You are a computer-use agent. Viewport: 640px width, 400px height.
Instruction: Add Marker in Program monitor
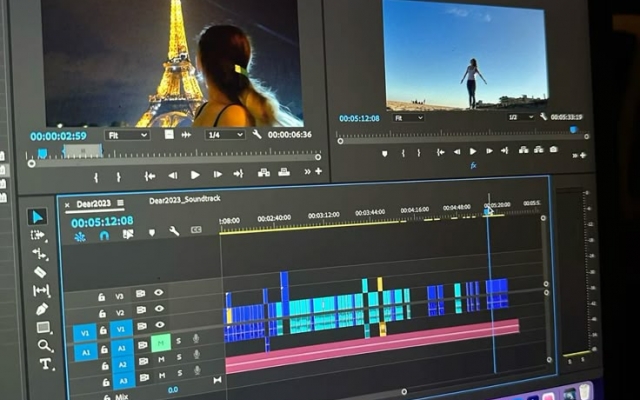(384, 154)
